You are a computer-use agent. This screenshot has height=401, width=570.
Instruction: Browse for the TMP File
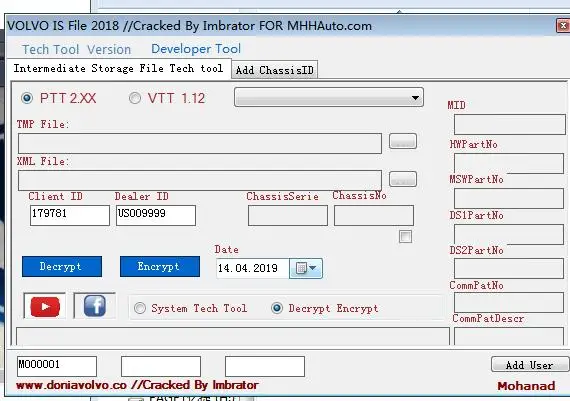pyautogui.click(x=403, y=141)
